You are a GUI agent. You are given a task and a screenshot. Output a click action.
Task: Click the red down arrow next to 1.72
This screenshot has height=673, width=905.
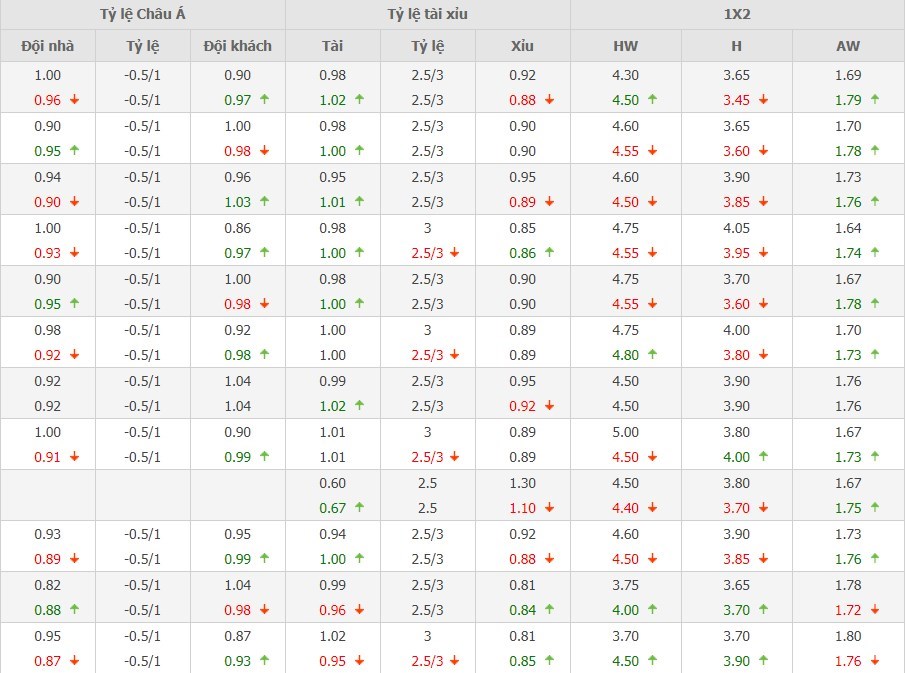[875, 609]
